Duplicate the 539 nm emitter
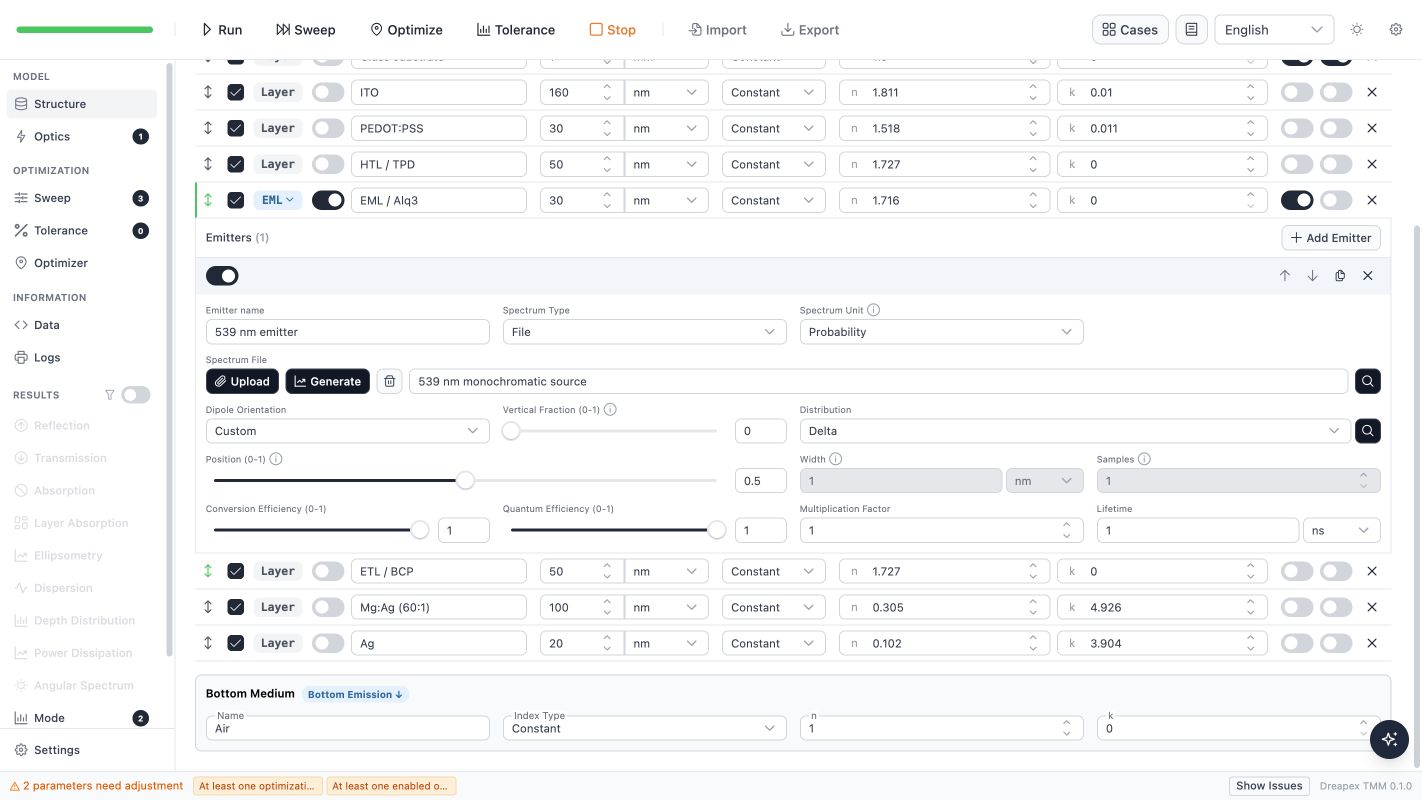The image size is (1422, 800). pyautogui.click(x=1340, y=276)
